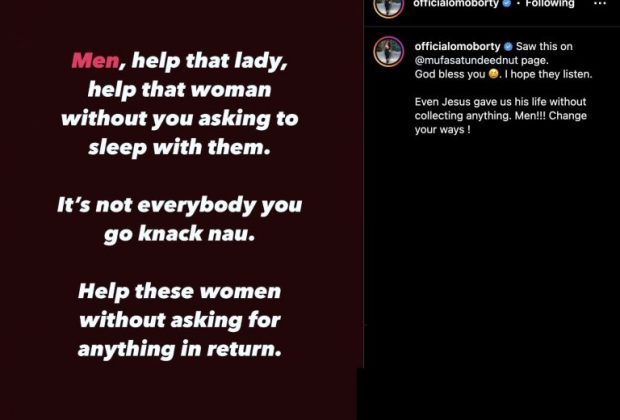620x420 pixels.
Task: Click the empty comments area below caption
Action: coord(492,253)
